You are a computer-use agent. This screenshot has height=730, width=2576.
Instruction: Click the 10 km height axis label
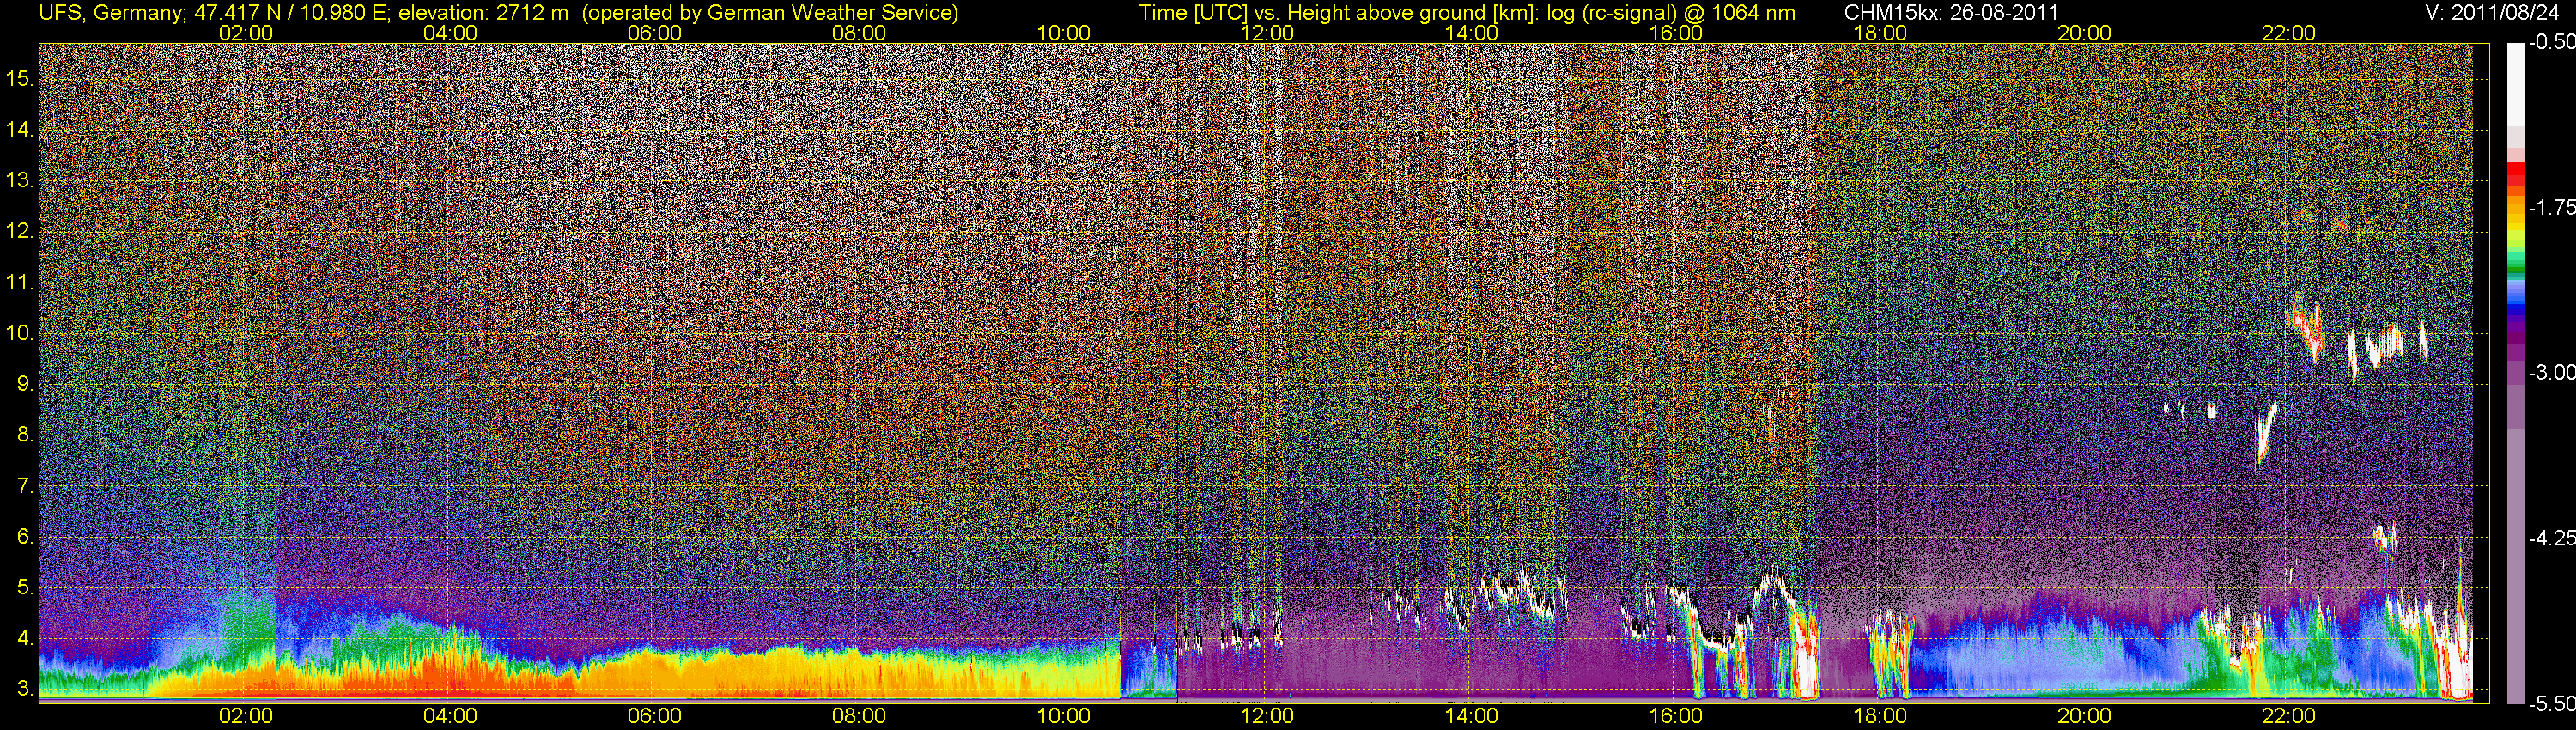click(20, 333)
